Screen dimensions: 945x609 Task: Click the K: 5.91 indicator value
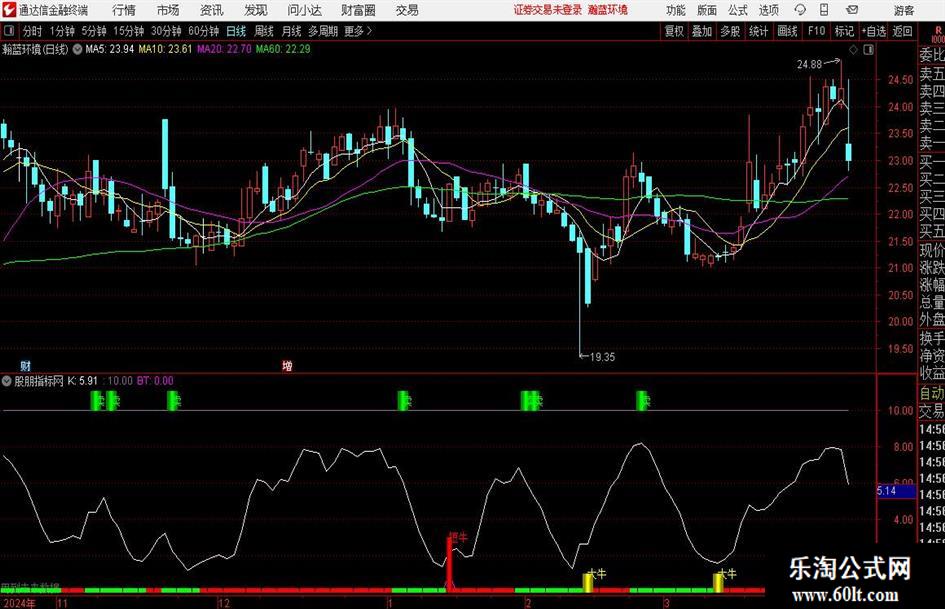(x=83, y=381)
